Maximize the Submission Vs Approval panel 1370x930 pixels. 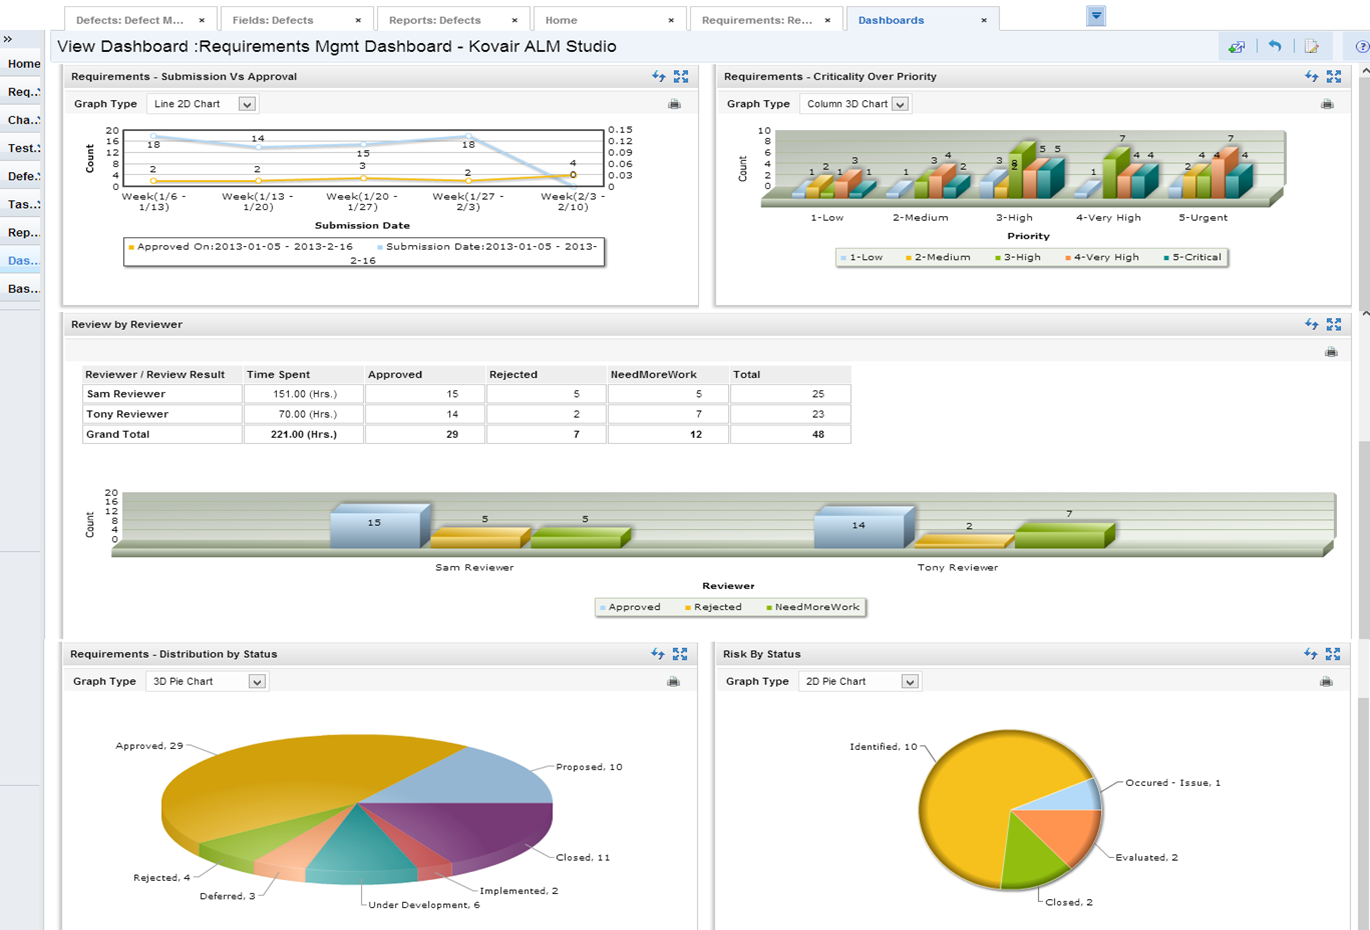coord(681,76)
